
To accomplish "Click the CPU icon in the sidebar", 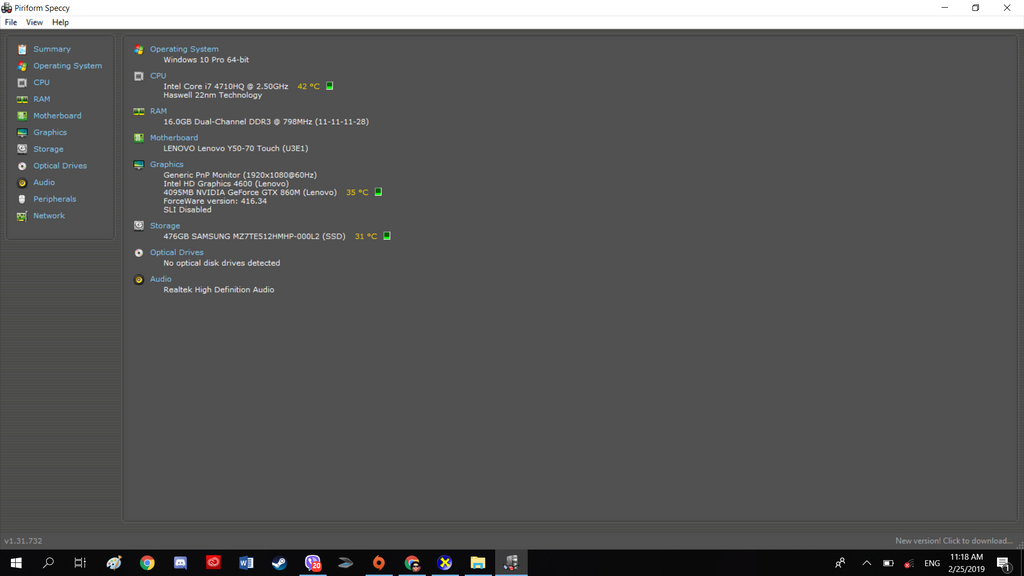I will click(22, 83).
